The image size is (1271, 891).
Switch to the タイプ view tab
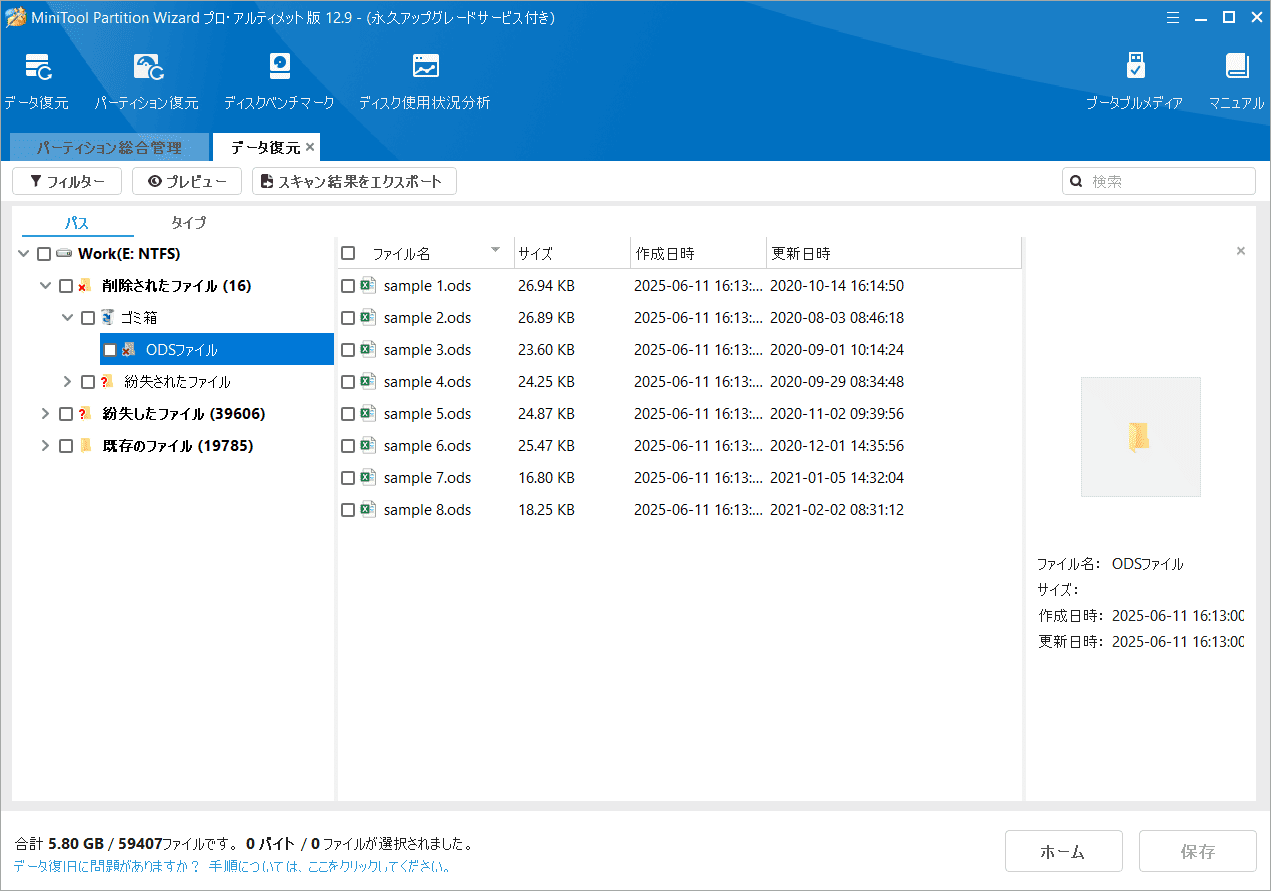click(188, 223)
